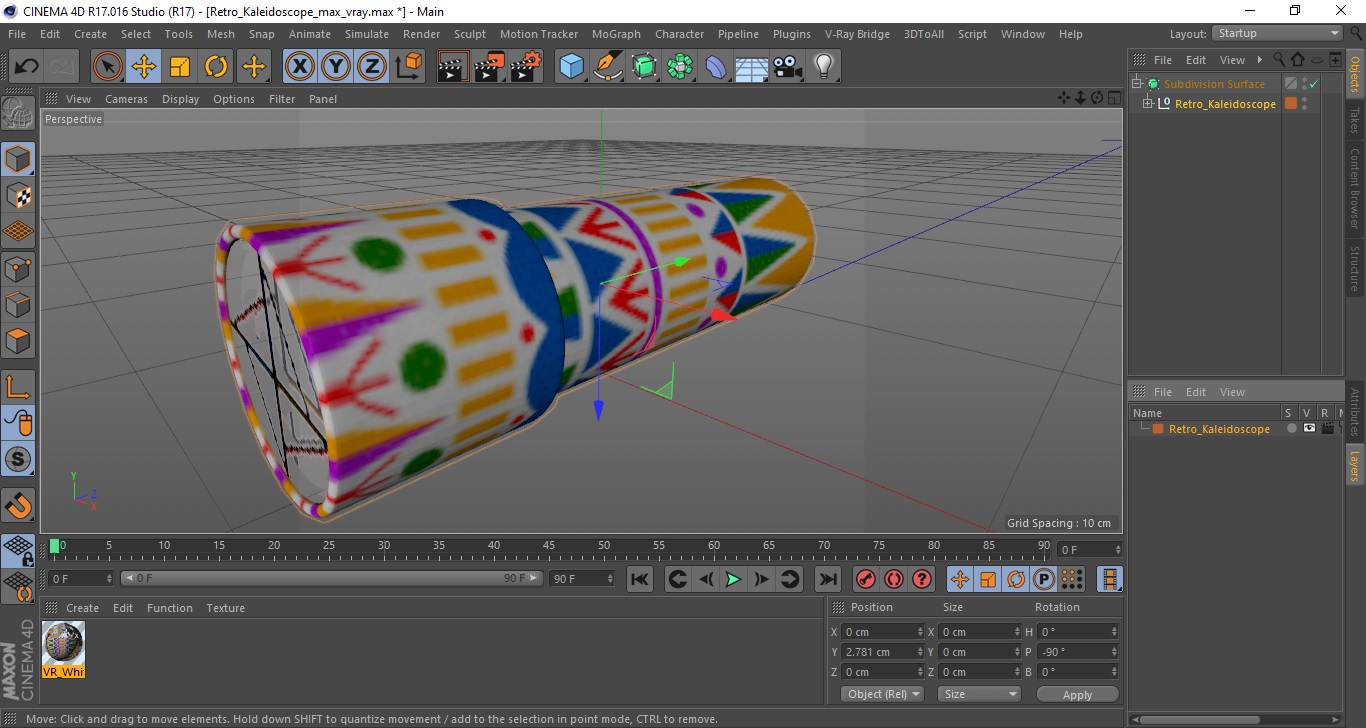1366x728 pixels.
Task: Toggle Retro_Kaleidoscope layer visibility eye
Action: click(x=1309, y=429)
